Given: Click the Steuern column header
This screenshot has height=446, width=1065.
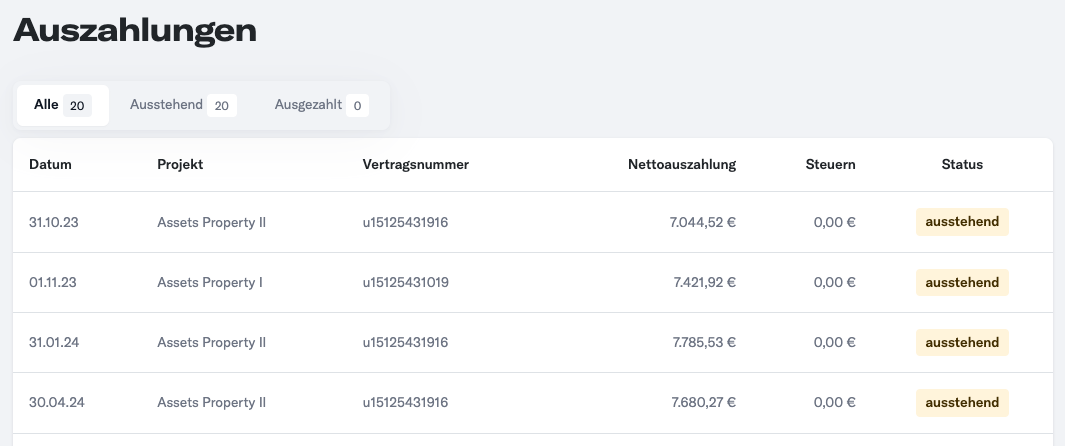Looking at the screenshot, I should coord(831,164).
